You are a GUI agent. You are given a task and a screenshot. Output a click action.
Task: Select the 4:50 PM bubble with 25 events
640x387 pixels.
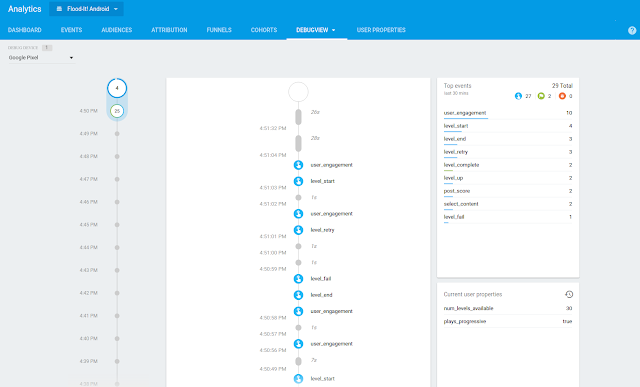pyautogui.click(x=117, y=111)
